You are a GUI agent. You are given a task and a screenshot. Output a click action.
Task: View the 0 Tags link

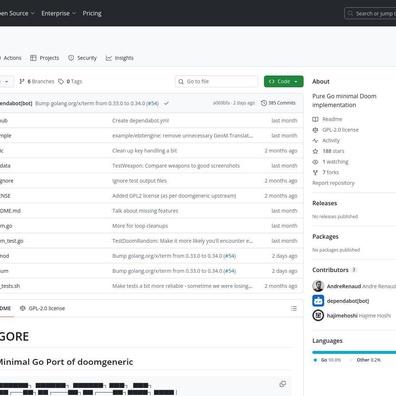70,81
